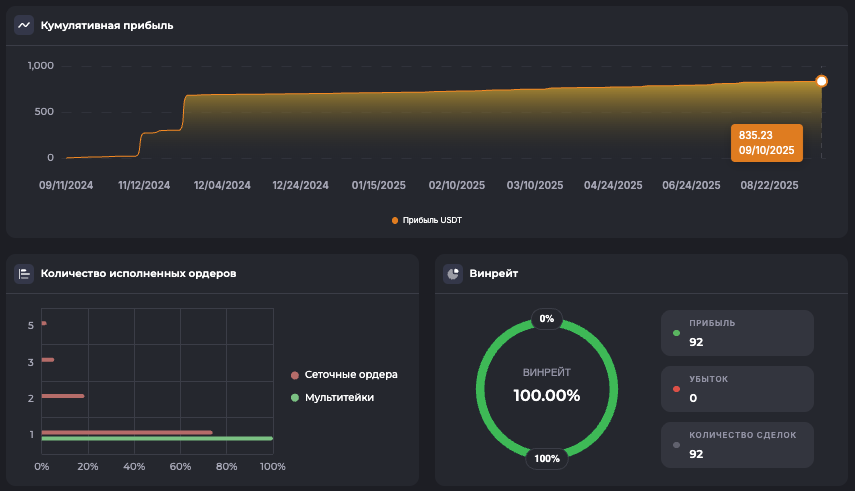Click the Винрейт pie chart icon
The width and height of the screenshot is (855, 491).
[453, 273]
